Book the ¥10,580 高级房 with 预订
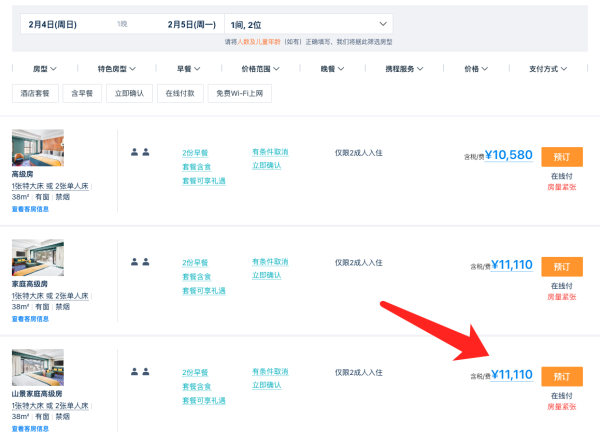The image size is (600, 432). point(562,157)
